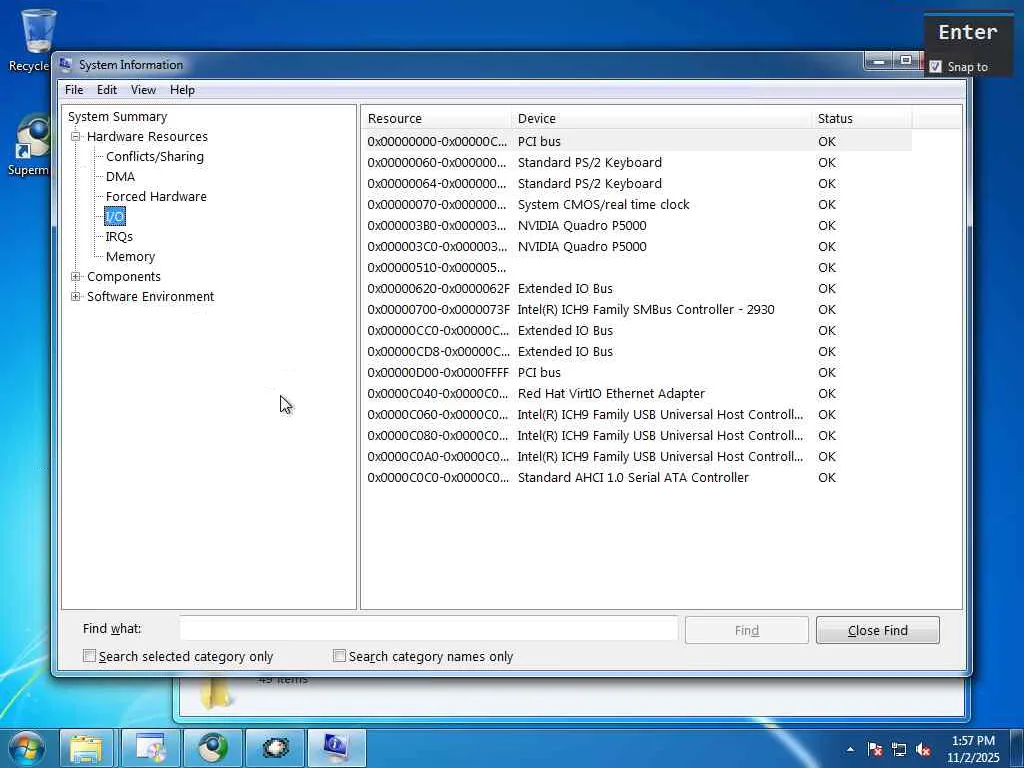Select resource 0x00000620-0x0000062F row

[x=637, y=289]
